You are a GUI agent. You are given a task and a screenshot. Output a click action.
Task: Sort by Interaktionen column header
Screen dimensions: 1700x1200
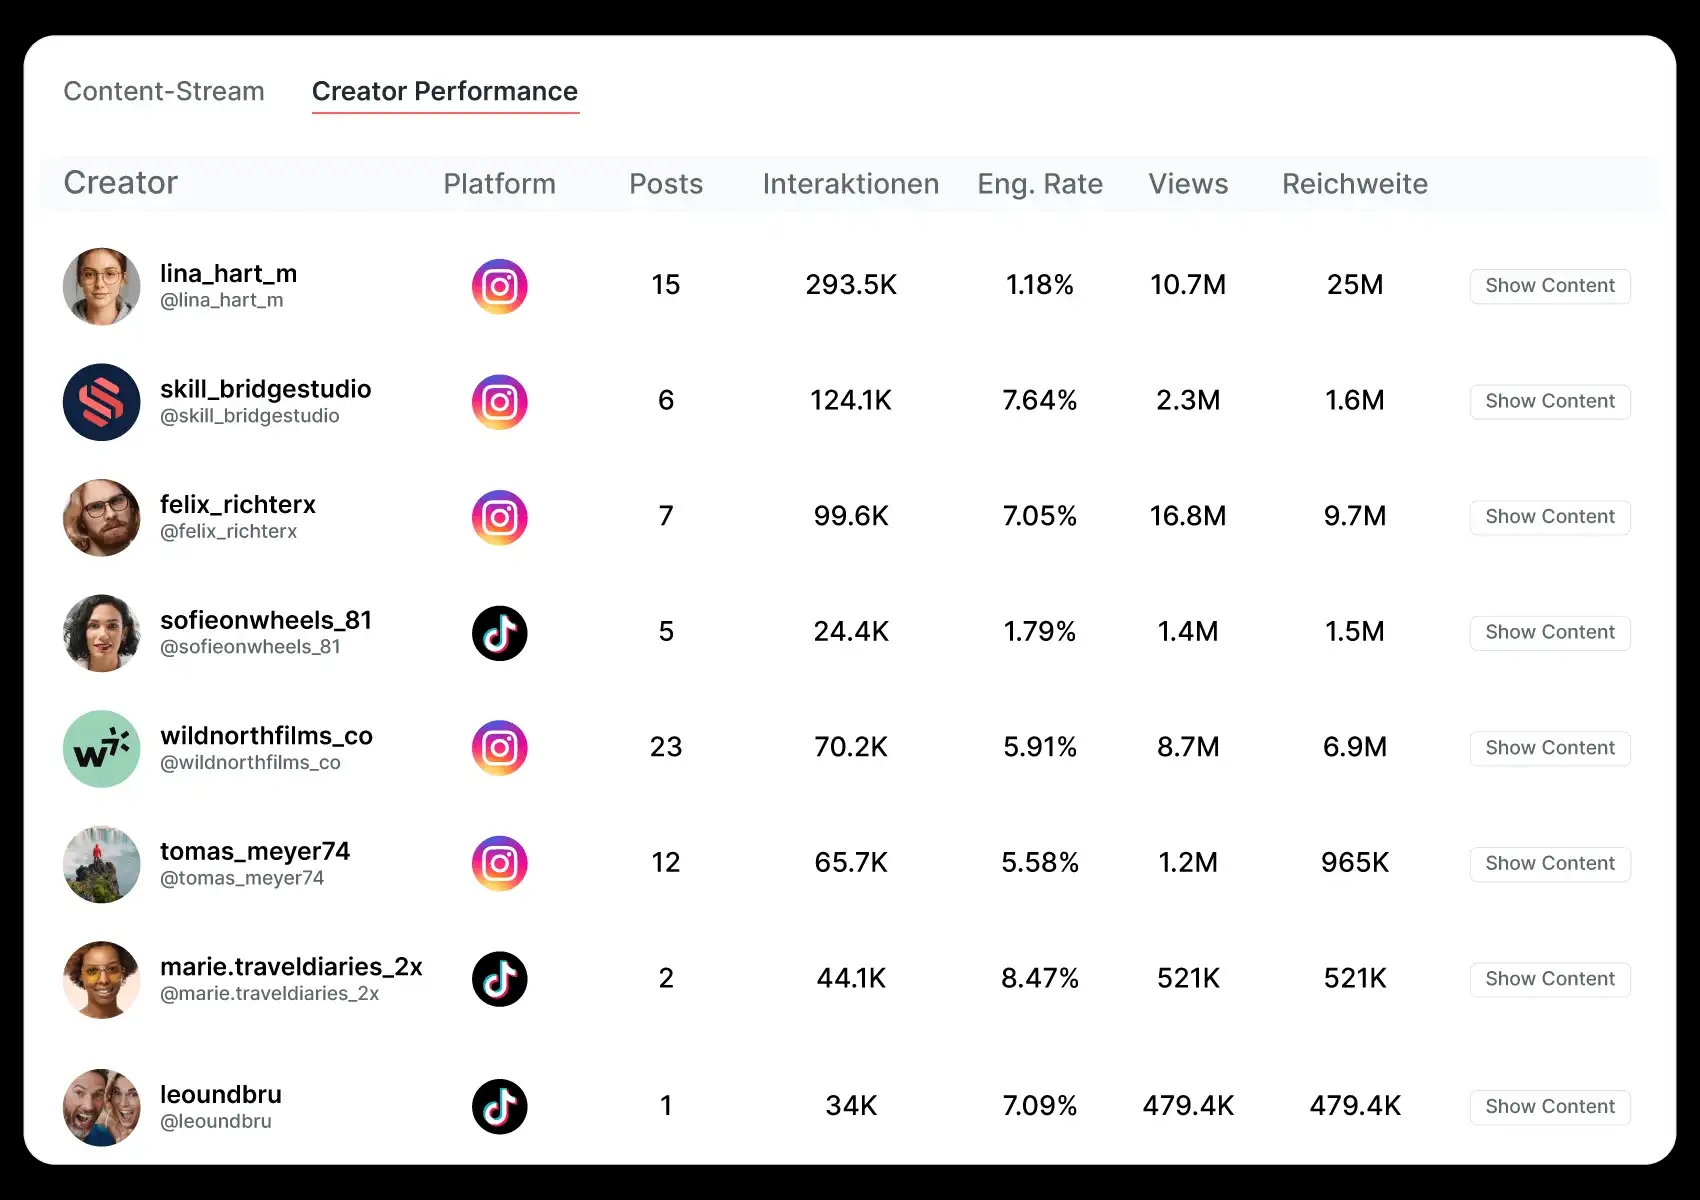(851, 184)
